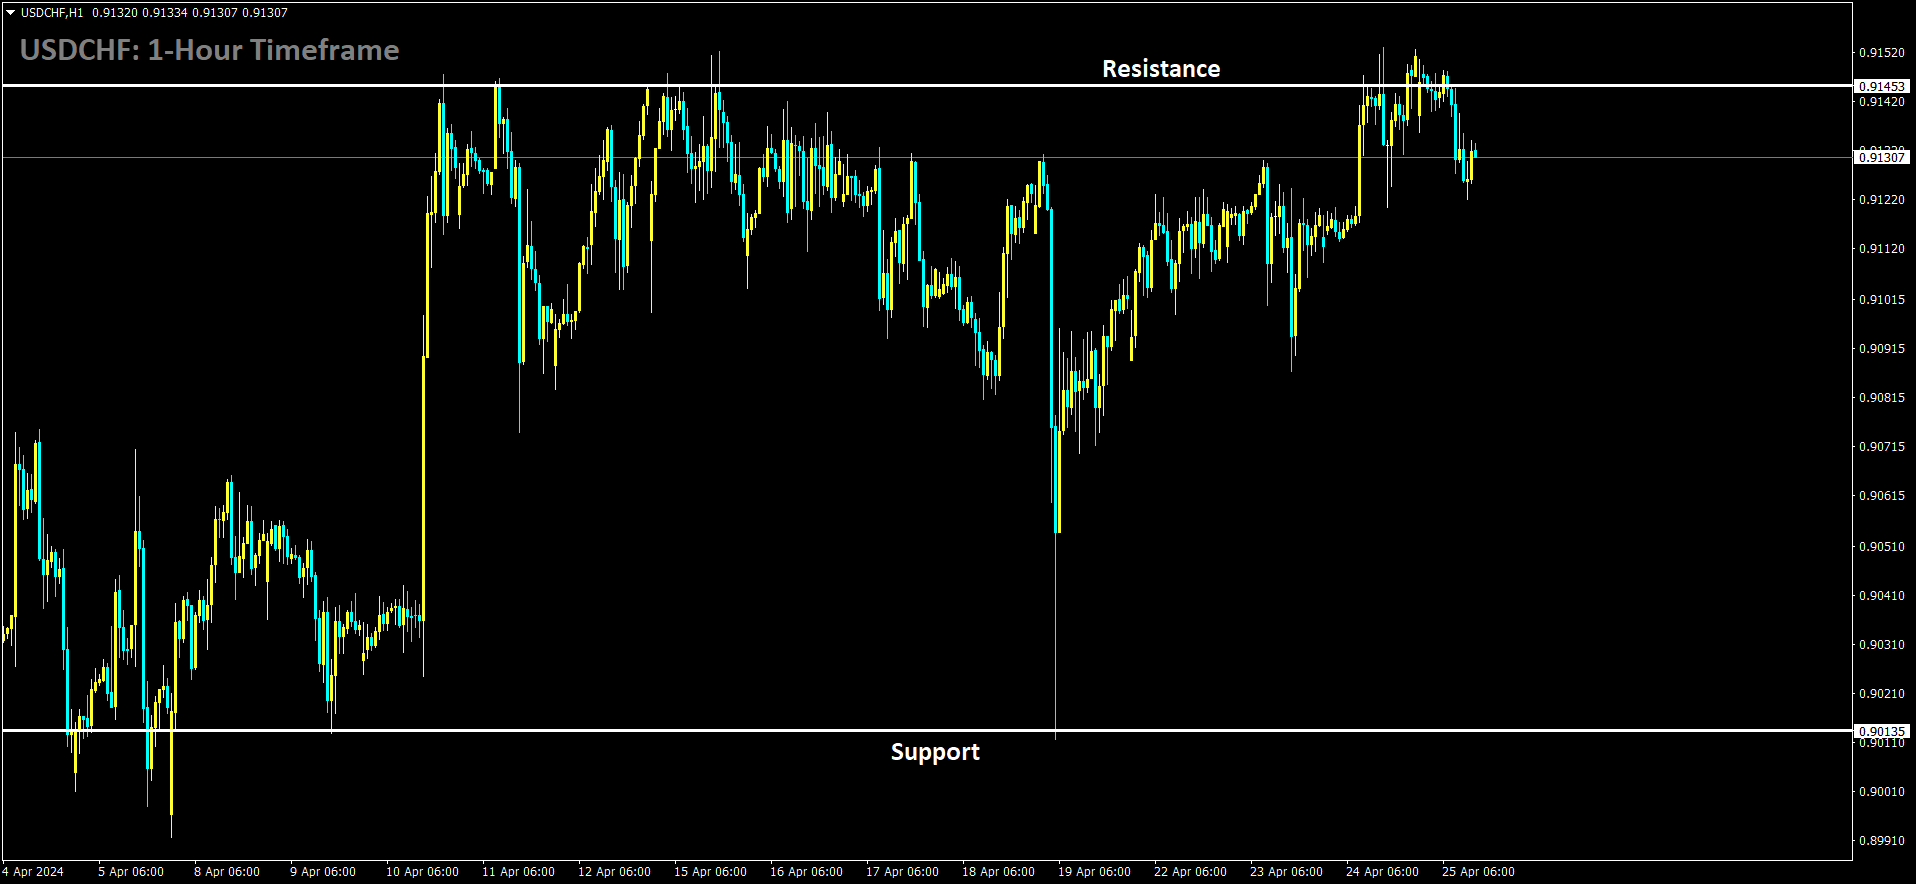Select the Support label text
The width and height of the screenshot is (1916, 884).
pyautogui.click(x=935, y=752)
